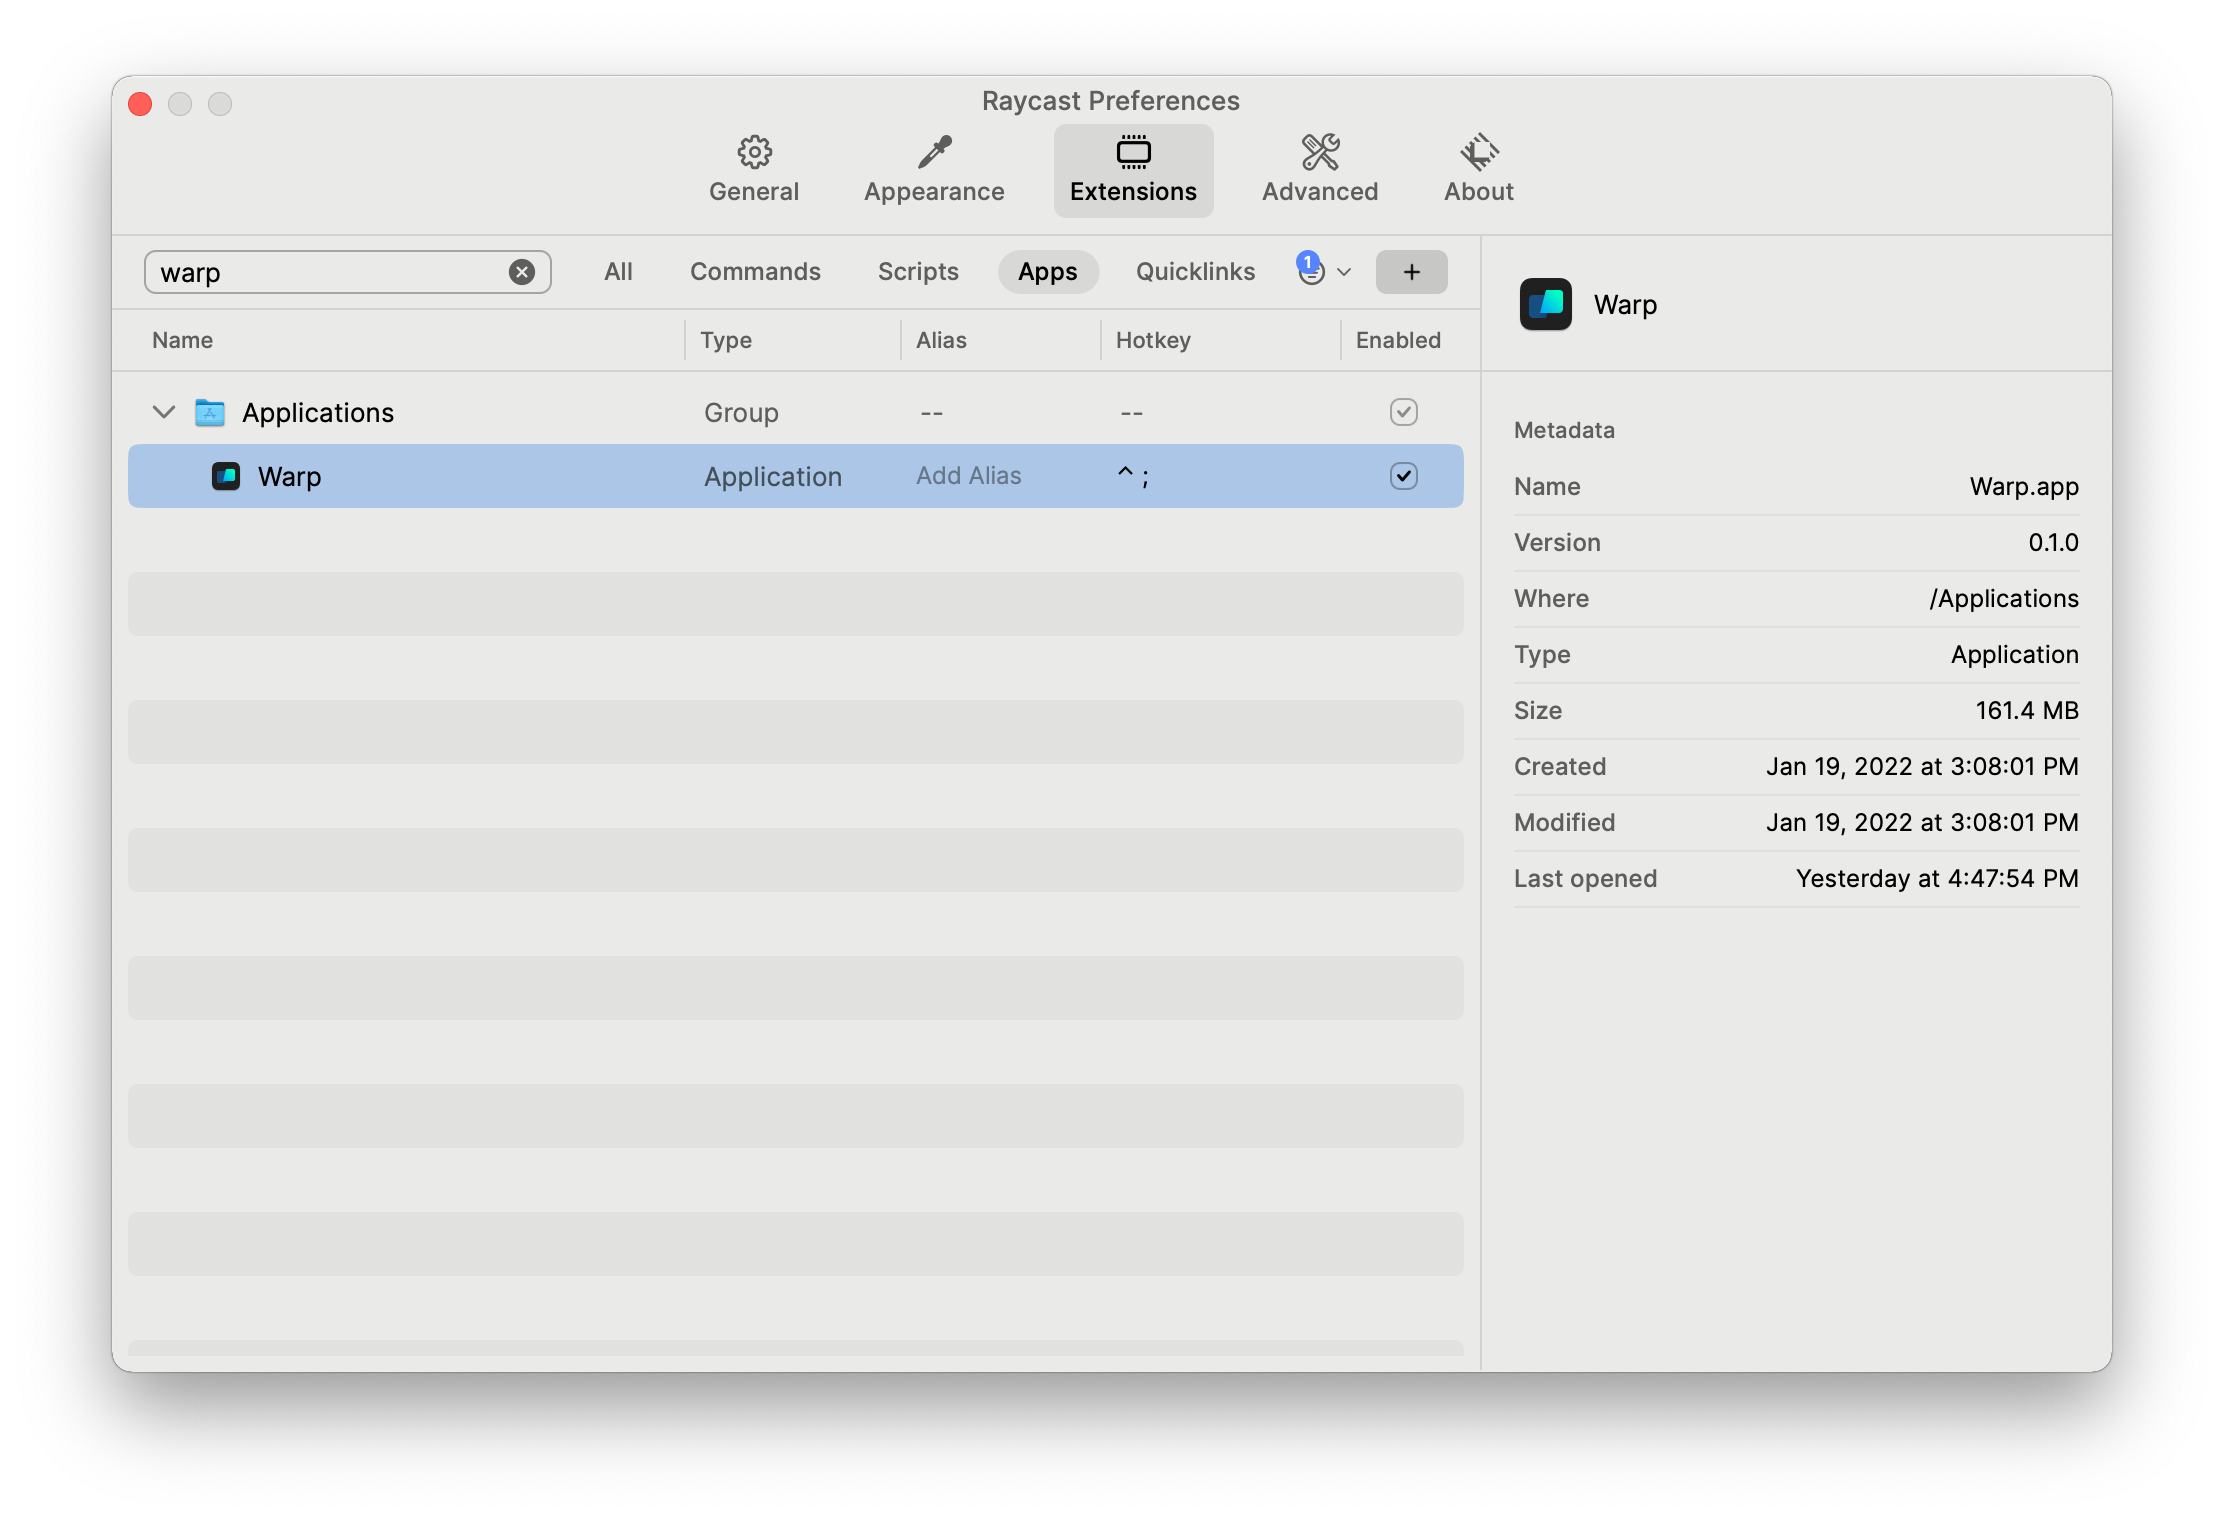
Task: Click the plus add button
Action: (x=1411, y=272)
